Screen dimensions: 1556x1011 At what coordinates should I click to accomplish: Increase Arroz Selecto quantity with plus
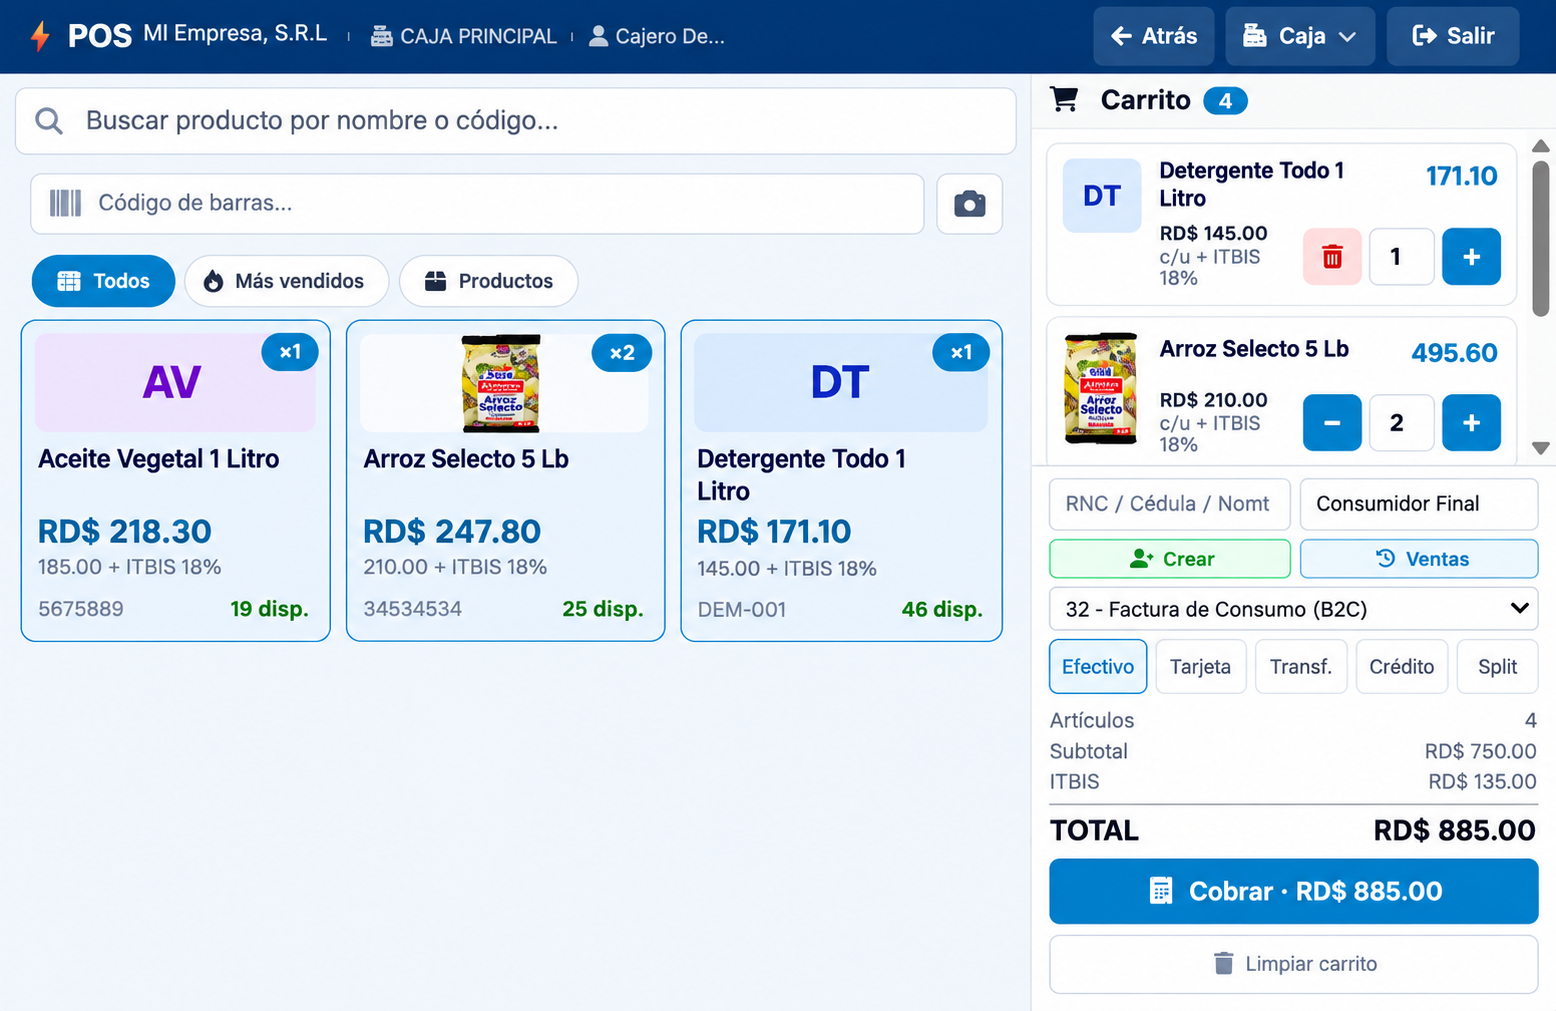pos(1471,423)
